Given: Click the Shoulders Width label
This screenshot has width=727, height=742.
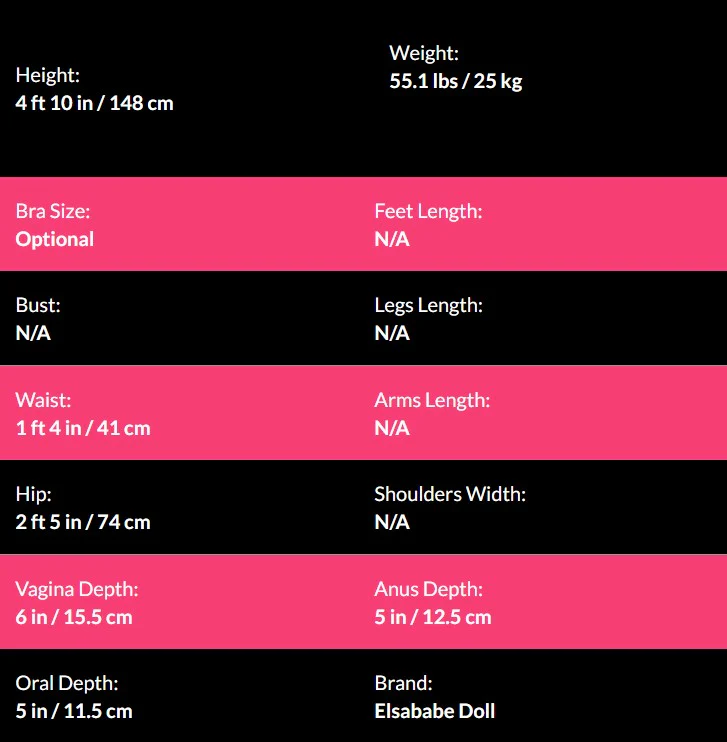Looking at the screenshot, I should pyautogui.click(x=450, y=494).
